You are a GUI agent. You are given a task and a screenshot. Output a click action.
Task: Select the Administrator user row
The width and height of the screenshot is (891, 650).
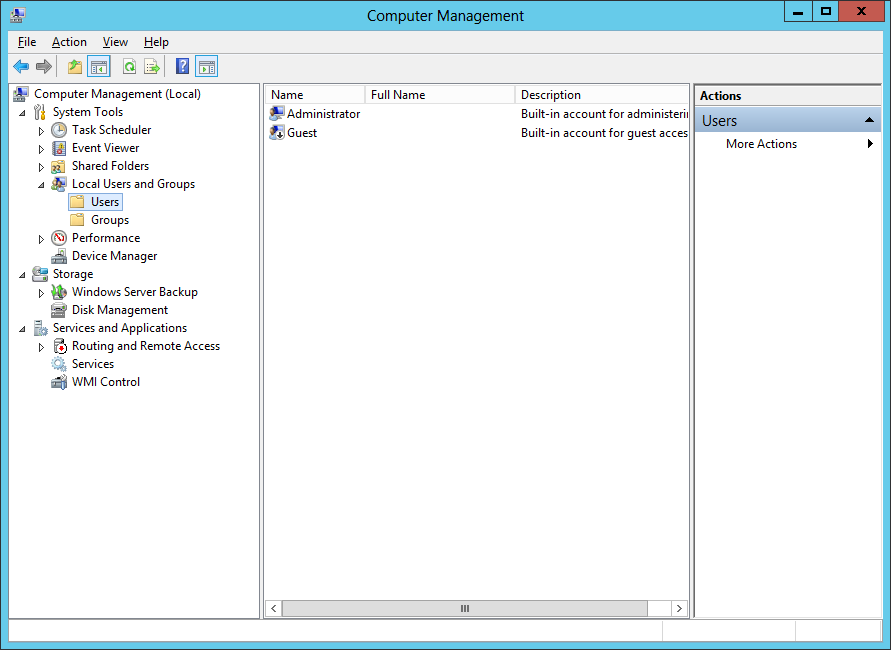pos(477,114)
